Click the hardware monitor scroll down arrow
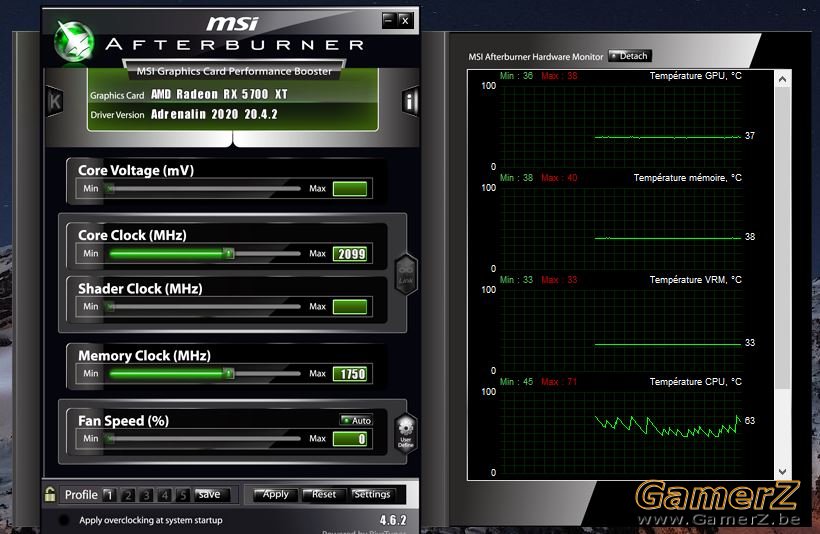Screen dimensions: 820x534 coord(782,471)
